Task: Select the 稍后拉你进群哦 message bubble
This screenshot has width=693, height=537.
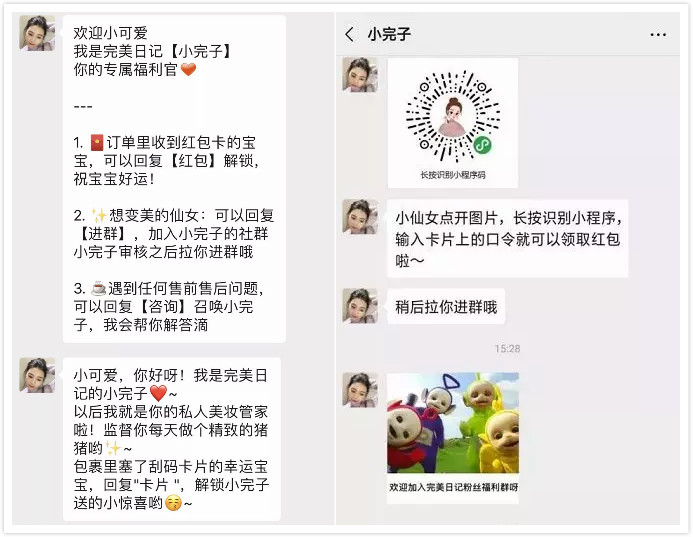Action: coord(446,306)
